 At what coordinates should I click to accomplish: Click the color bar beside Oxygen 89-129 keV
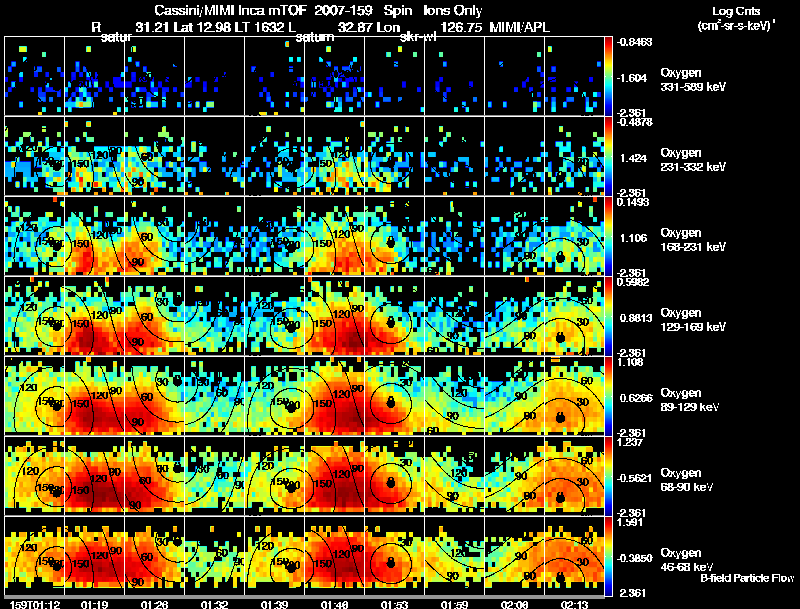pyautogui.click(x=608, y=396)
